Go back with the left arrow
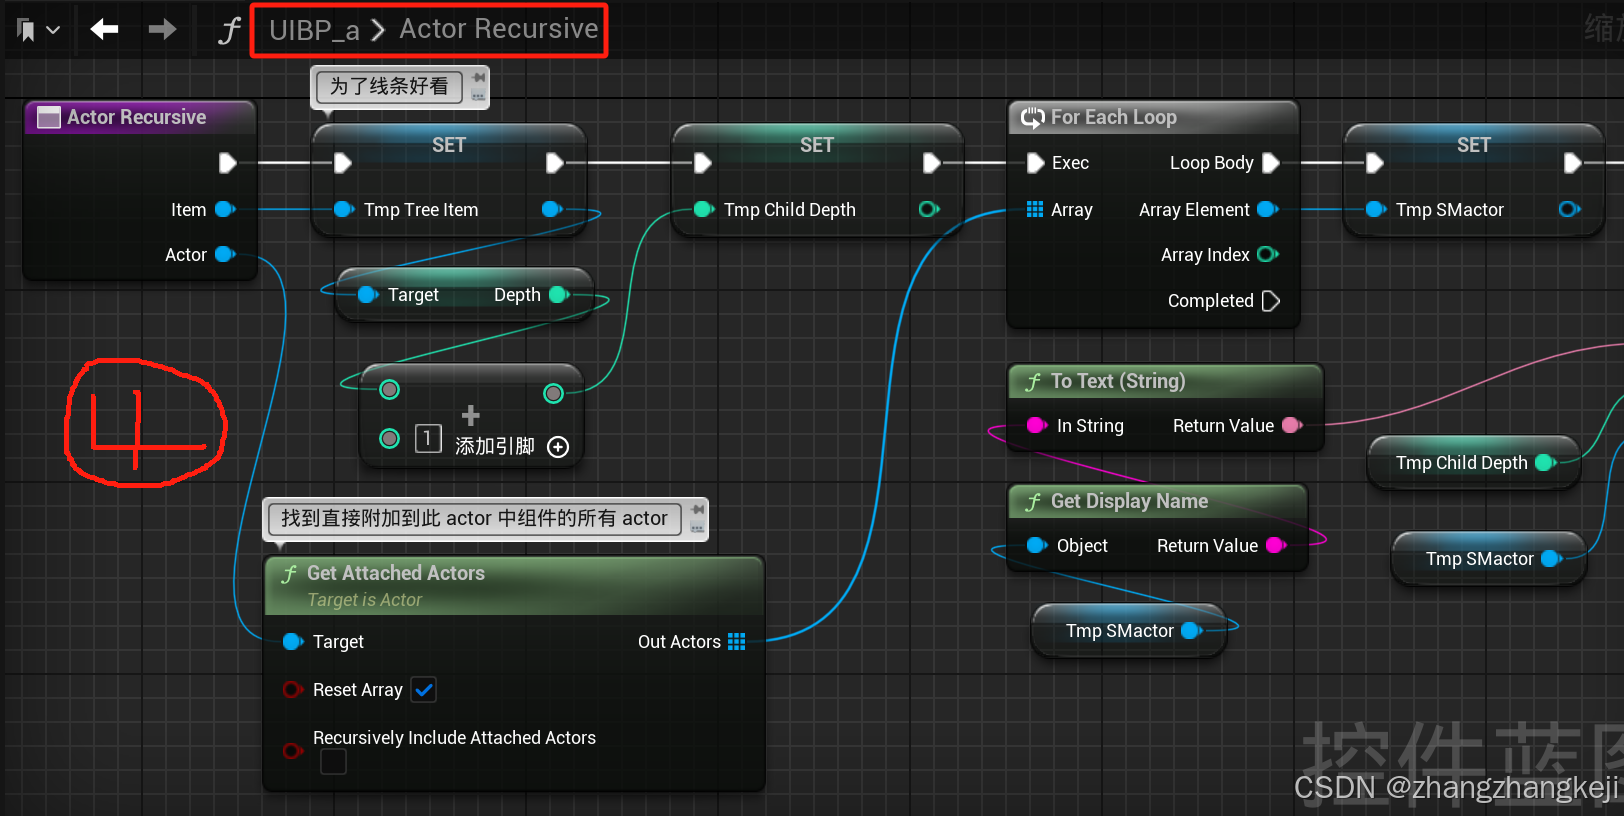The image size is (1624, 816). coord(104,30)
